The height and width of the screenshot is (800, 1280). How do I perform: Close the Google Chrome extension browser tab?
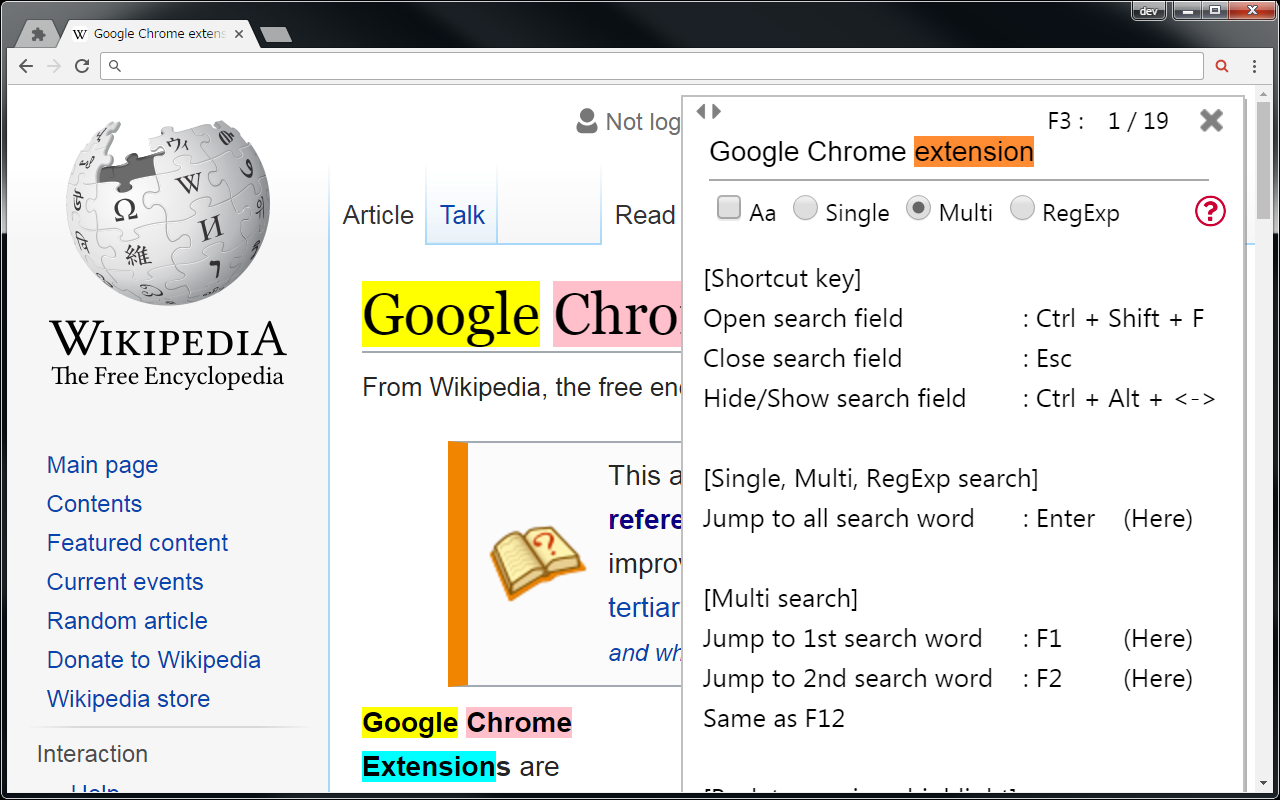coord(239,34)
